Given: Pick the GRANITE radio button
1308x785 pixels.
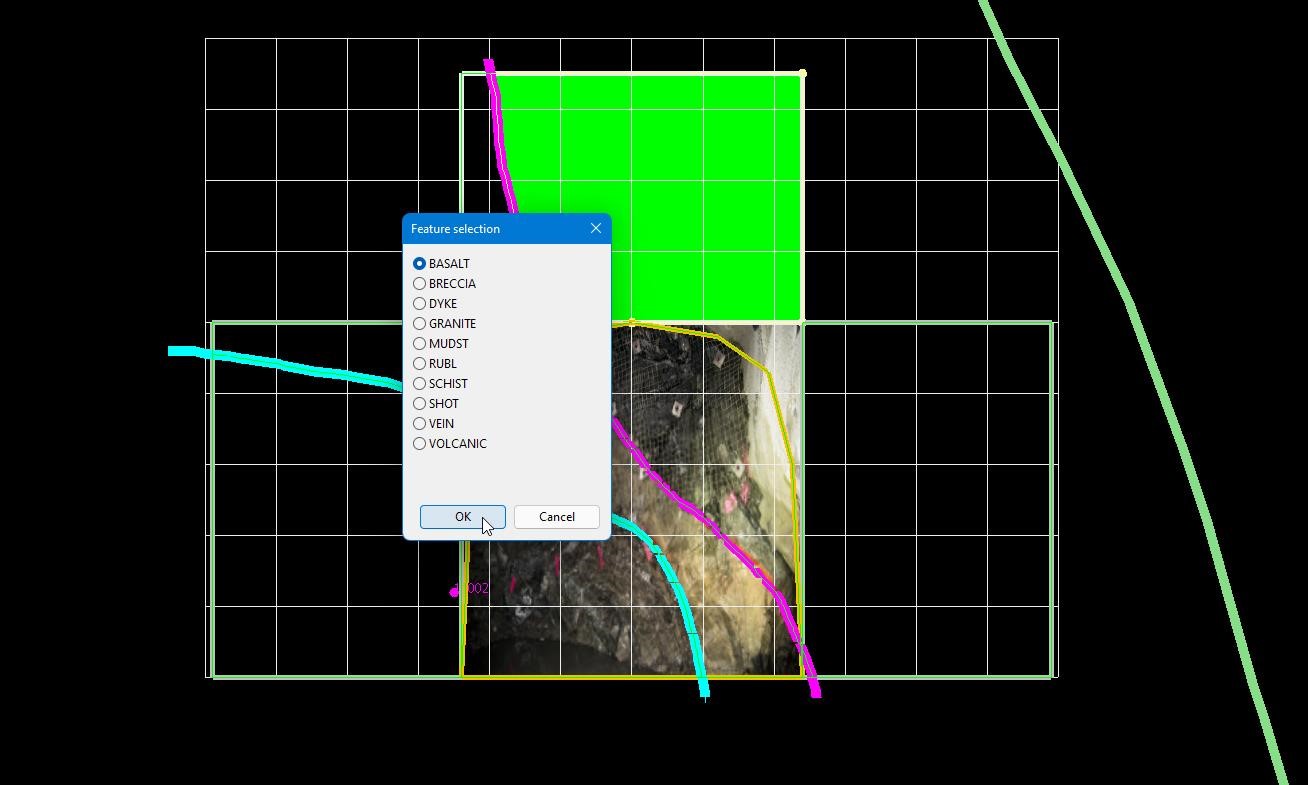Looking at the screenshot, I should tap(420, 324).
